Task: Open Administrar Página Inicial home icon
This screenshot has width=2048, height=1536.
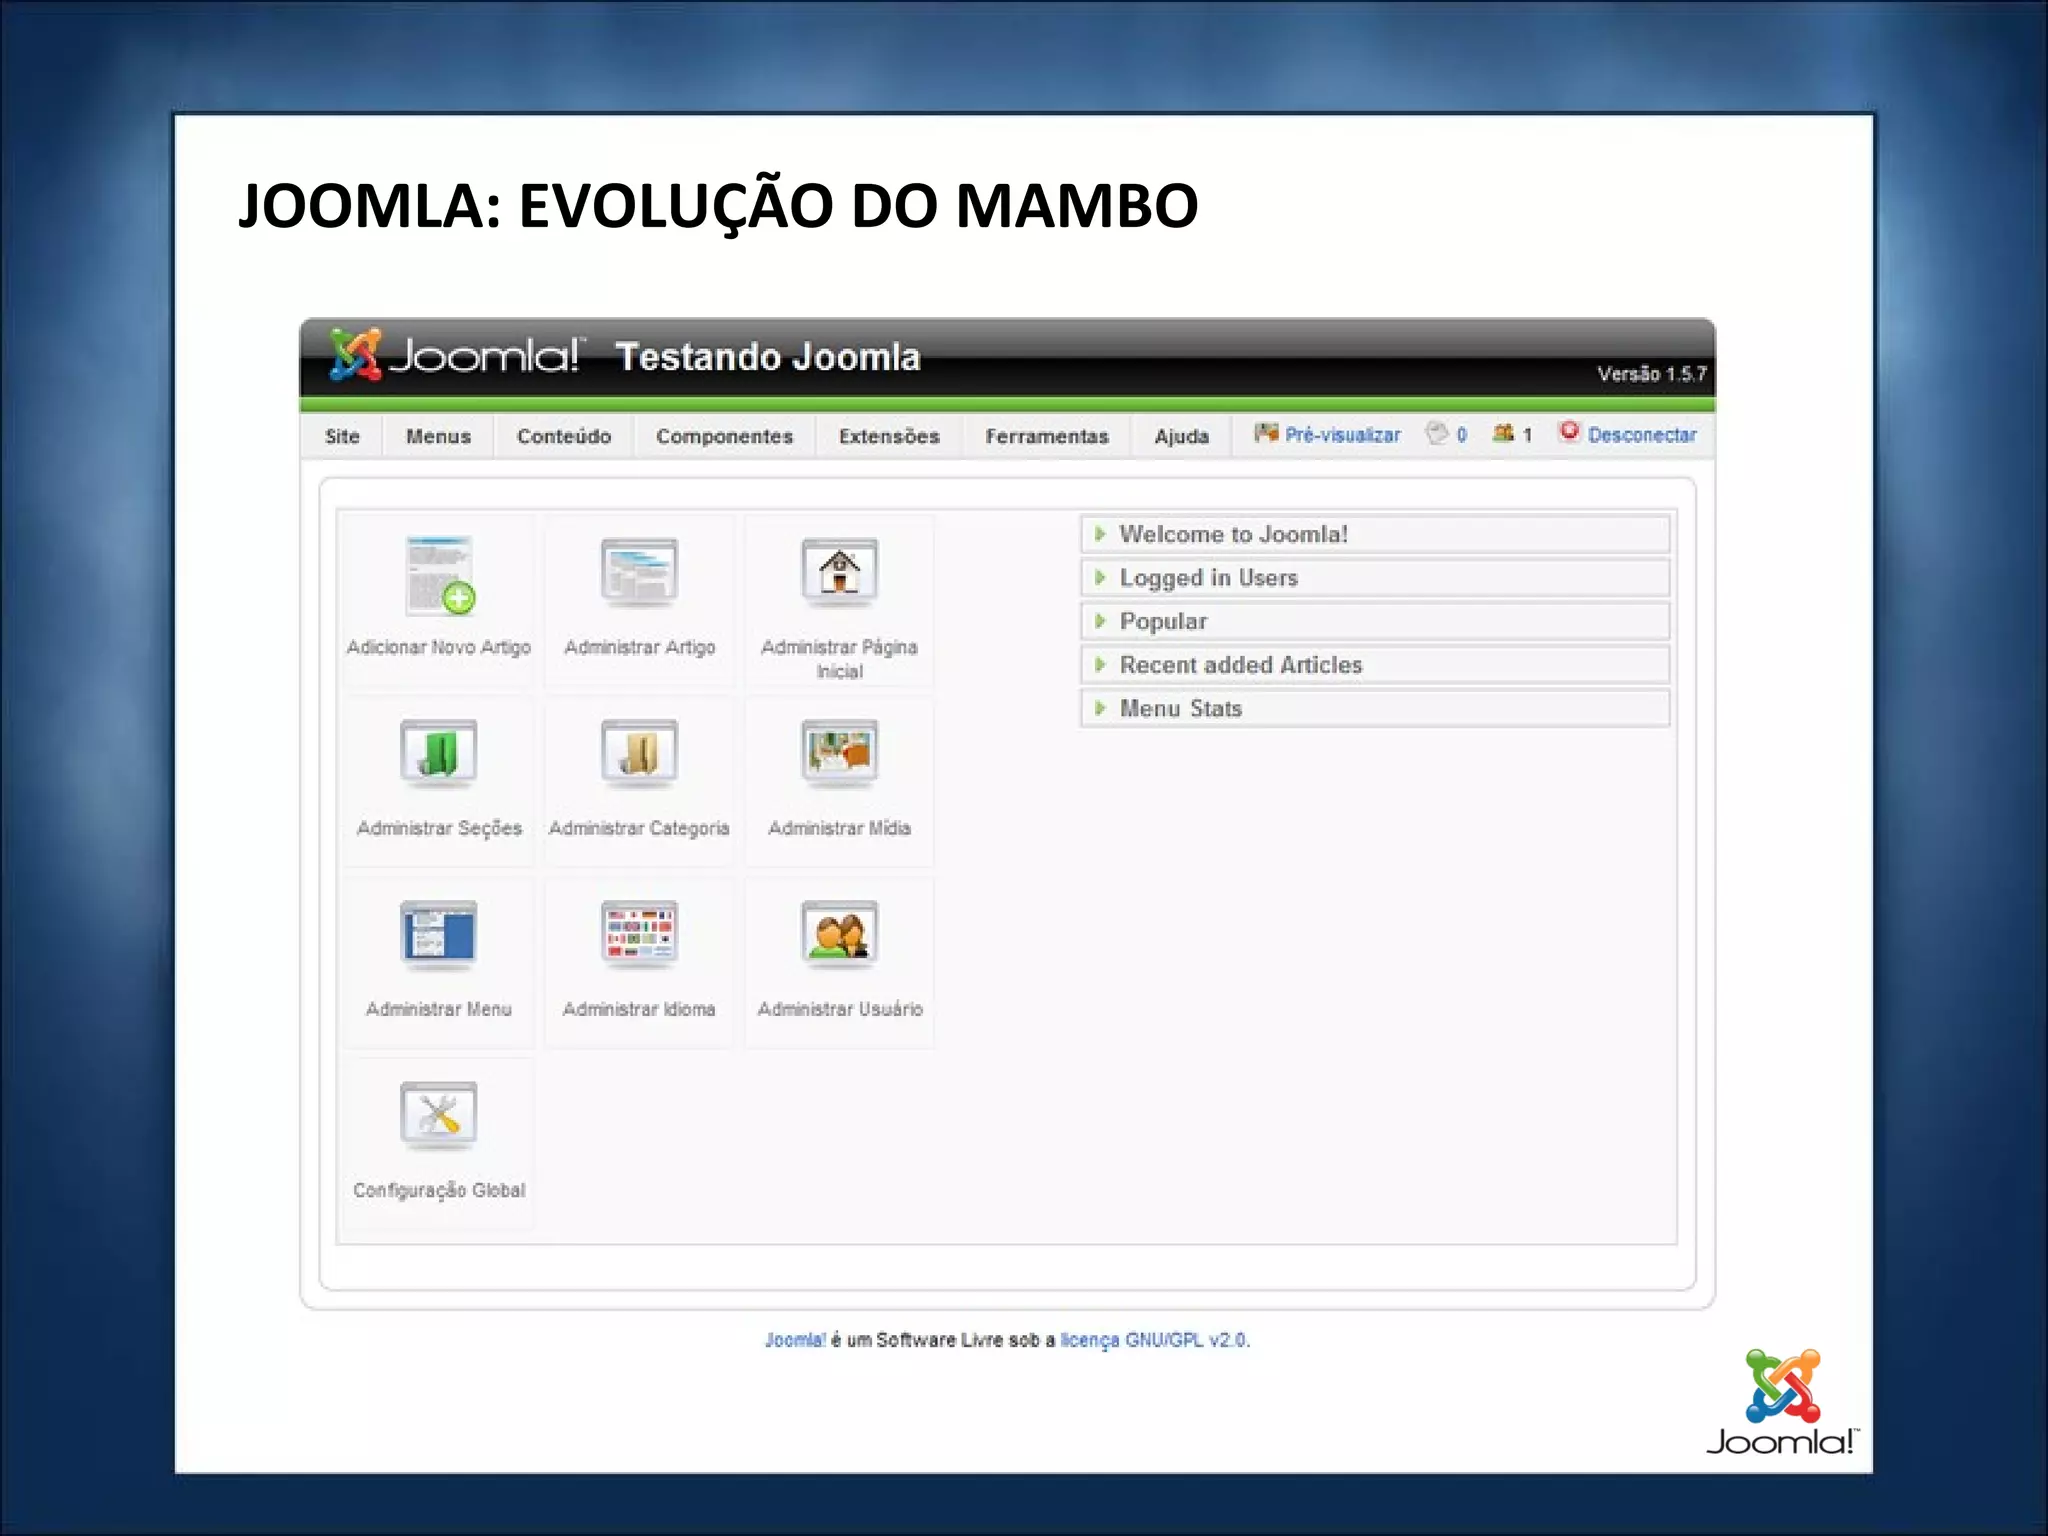Action: point(839,572)
